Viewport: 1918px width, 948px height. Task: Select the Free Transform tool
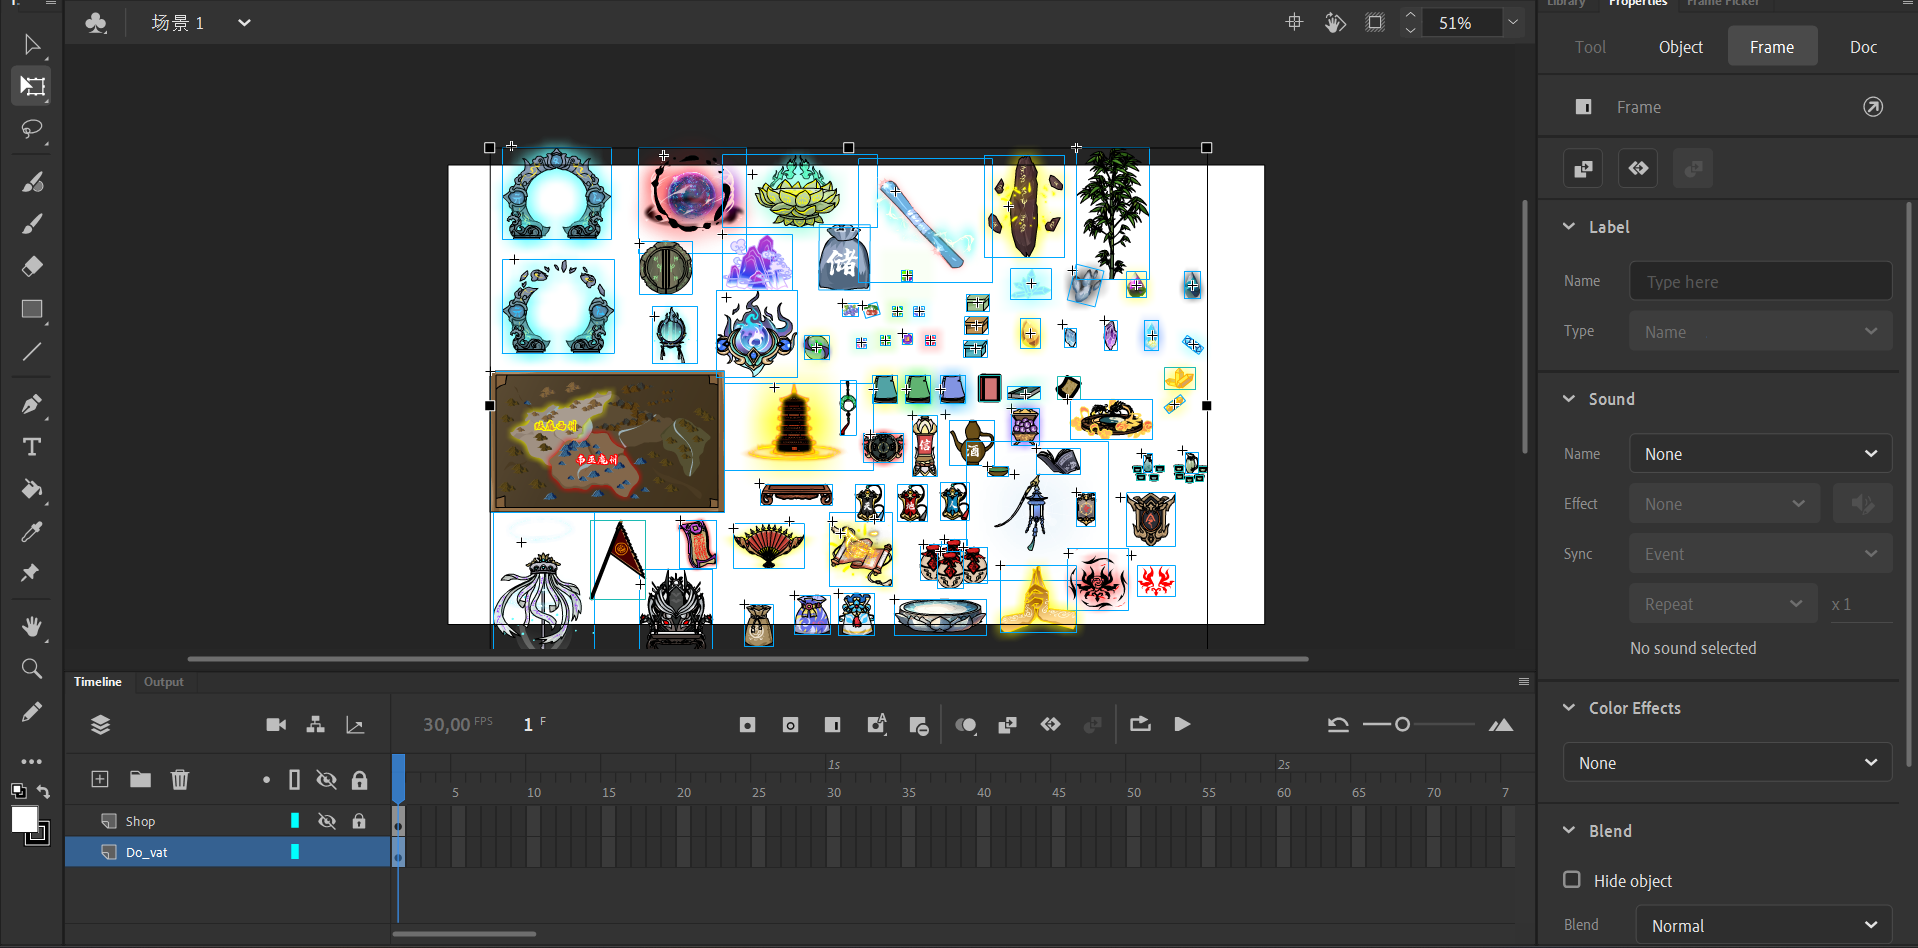point(32,87)
